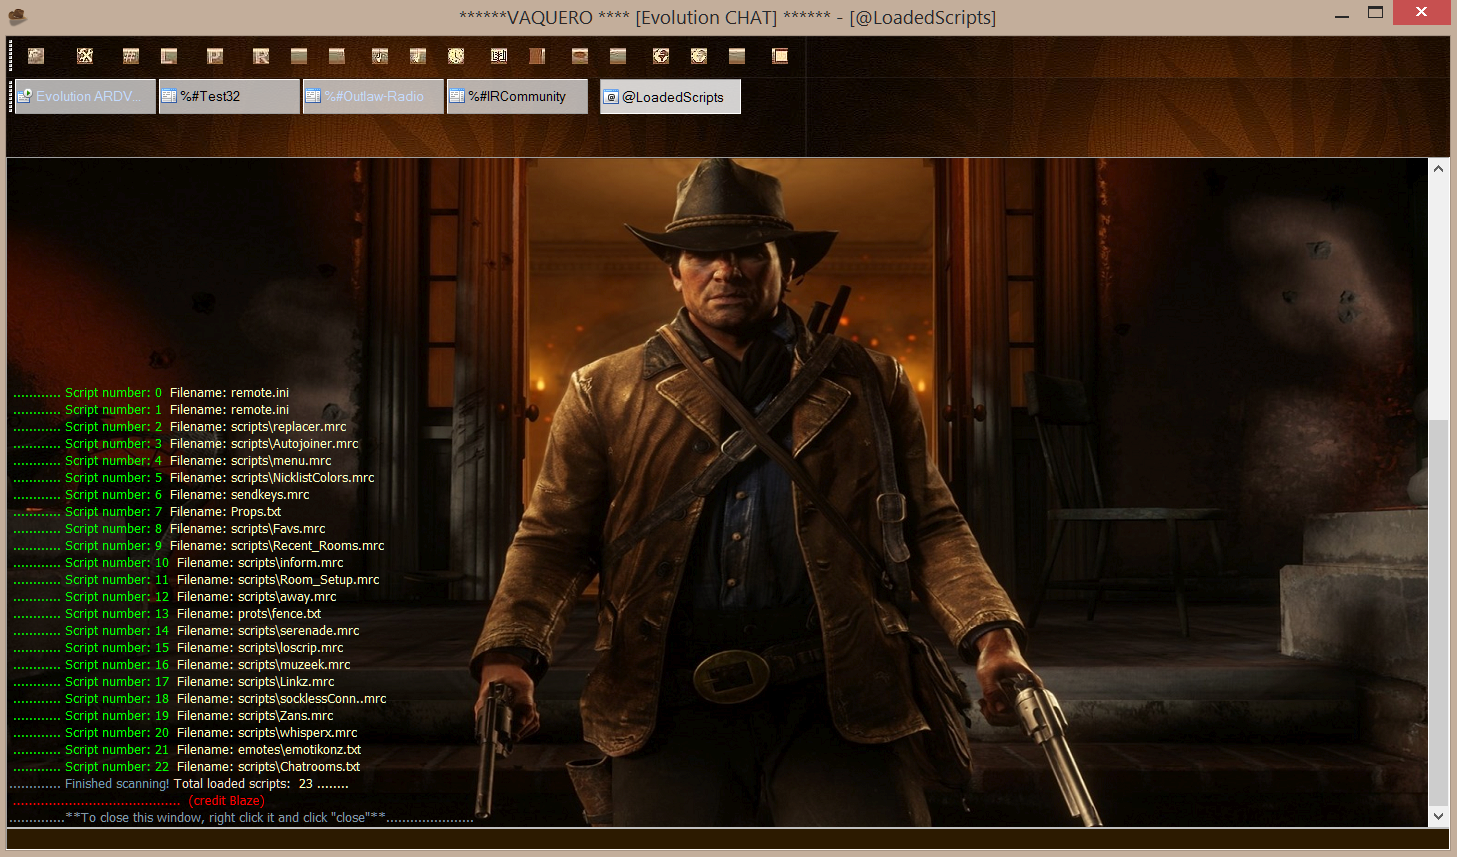
Task: Click the hash (#) channels toolbar icon
Action: pos(130,56)
